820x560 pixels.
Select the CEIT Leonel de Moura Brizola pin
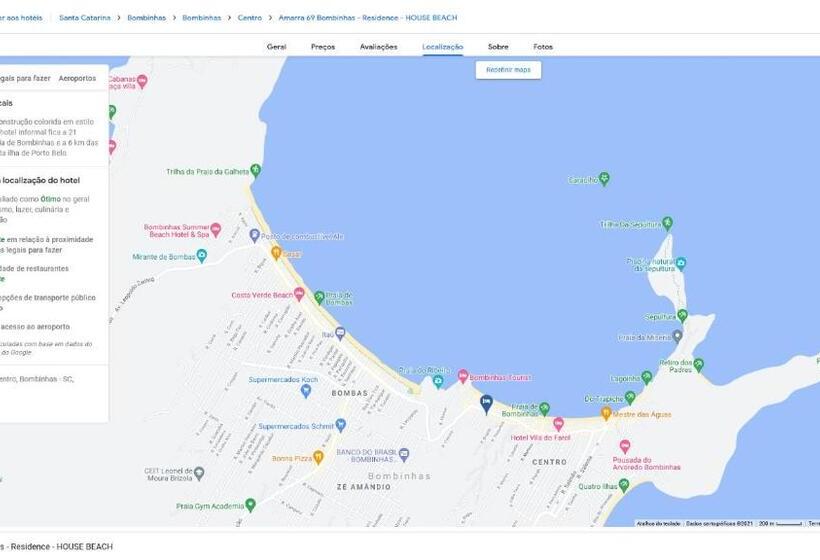click(199, 474)
